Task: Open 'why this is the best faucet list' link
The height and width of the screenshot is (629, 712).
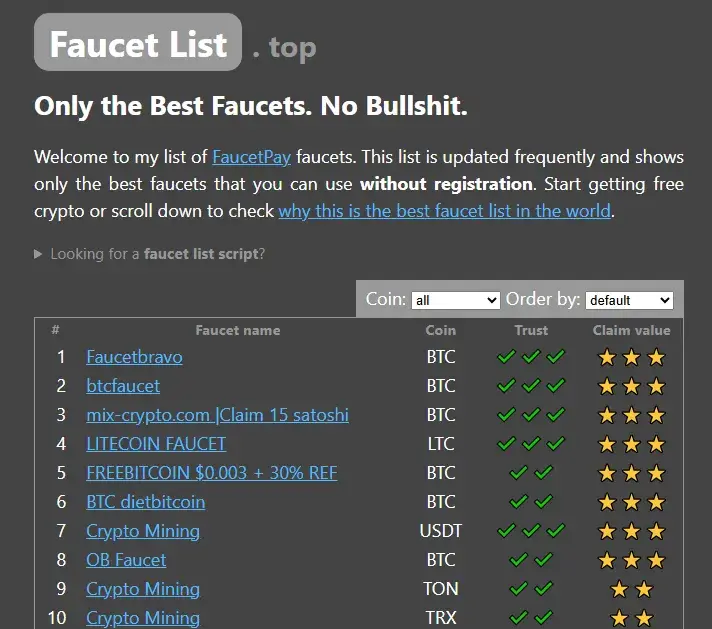Action: click(x=445, y=211)
